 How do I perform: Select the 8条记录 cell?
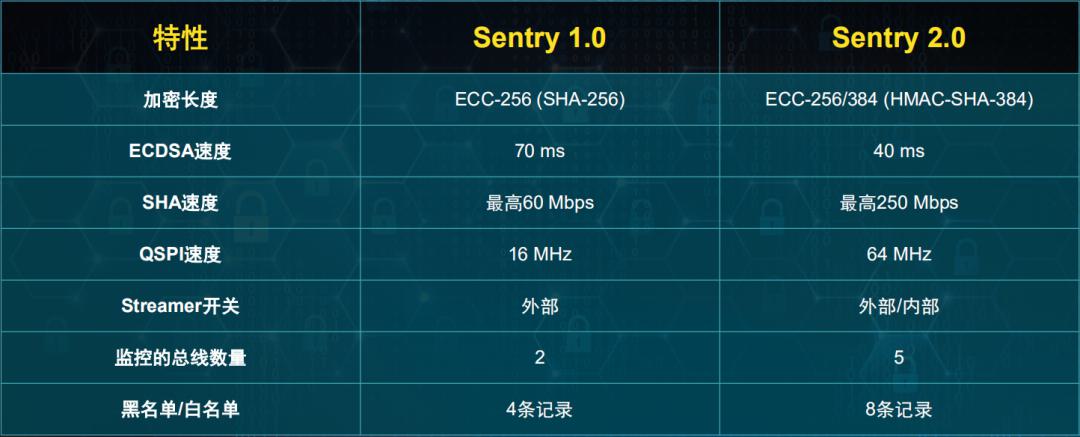tap(899, 409)
